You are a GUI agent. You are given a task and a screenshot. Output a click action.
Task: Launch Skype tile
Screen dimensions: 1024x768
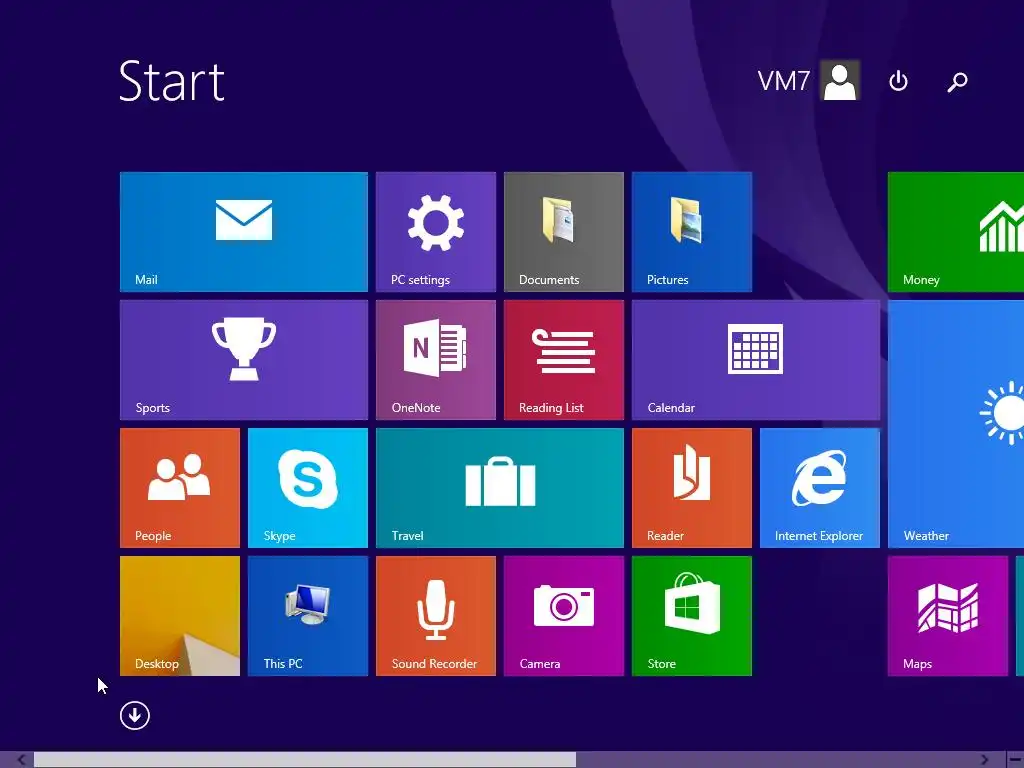[308, 488]
